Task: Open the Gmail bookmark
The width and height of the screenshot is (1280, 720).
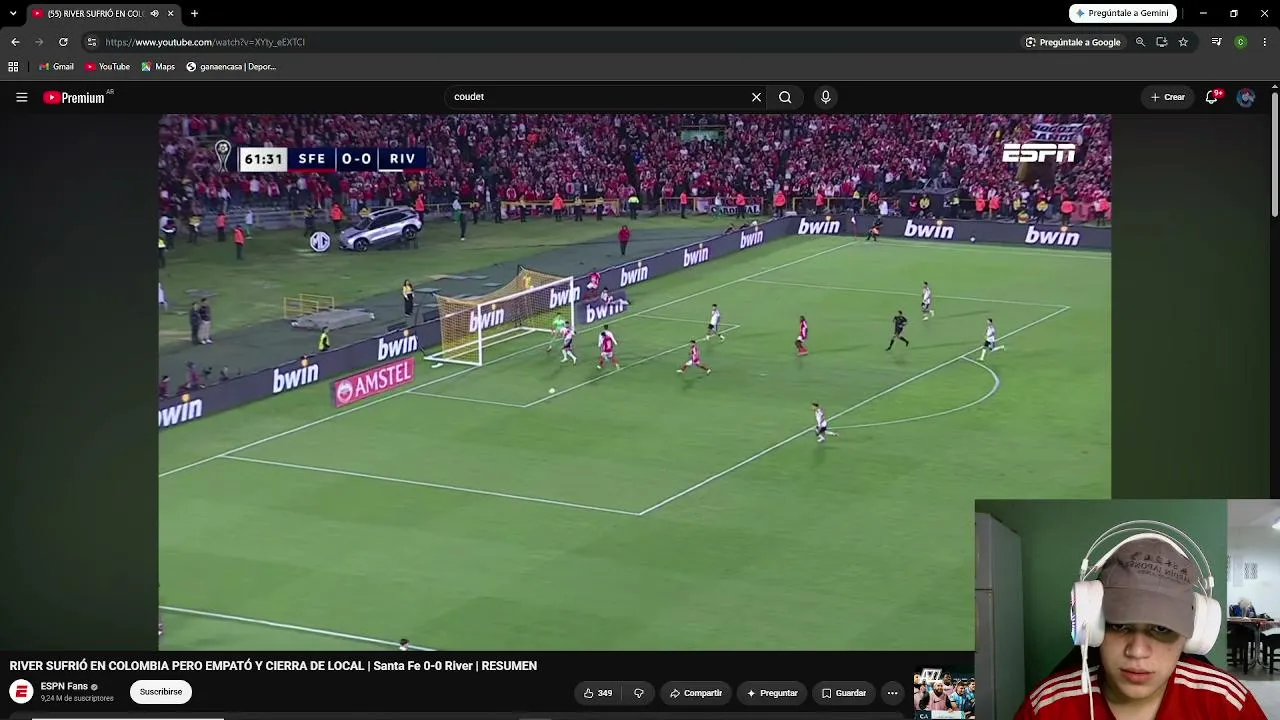Action: (x=56, y=67)
